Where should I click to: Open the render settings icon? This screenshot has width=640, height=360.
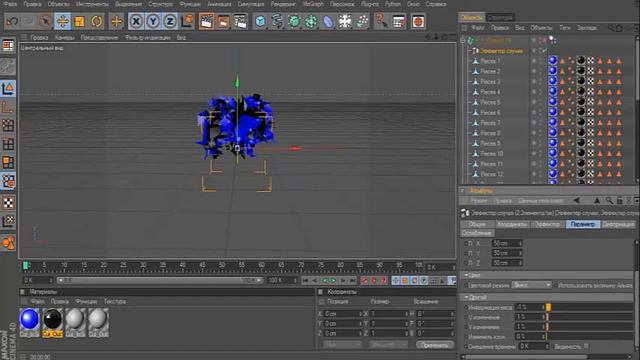coord(240,21)
